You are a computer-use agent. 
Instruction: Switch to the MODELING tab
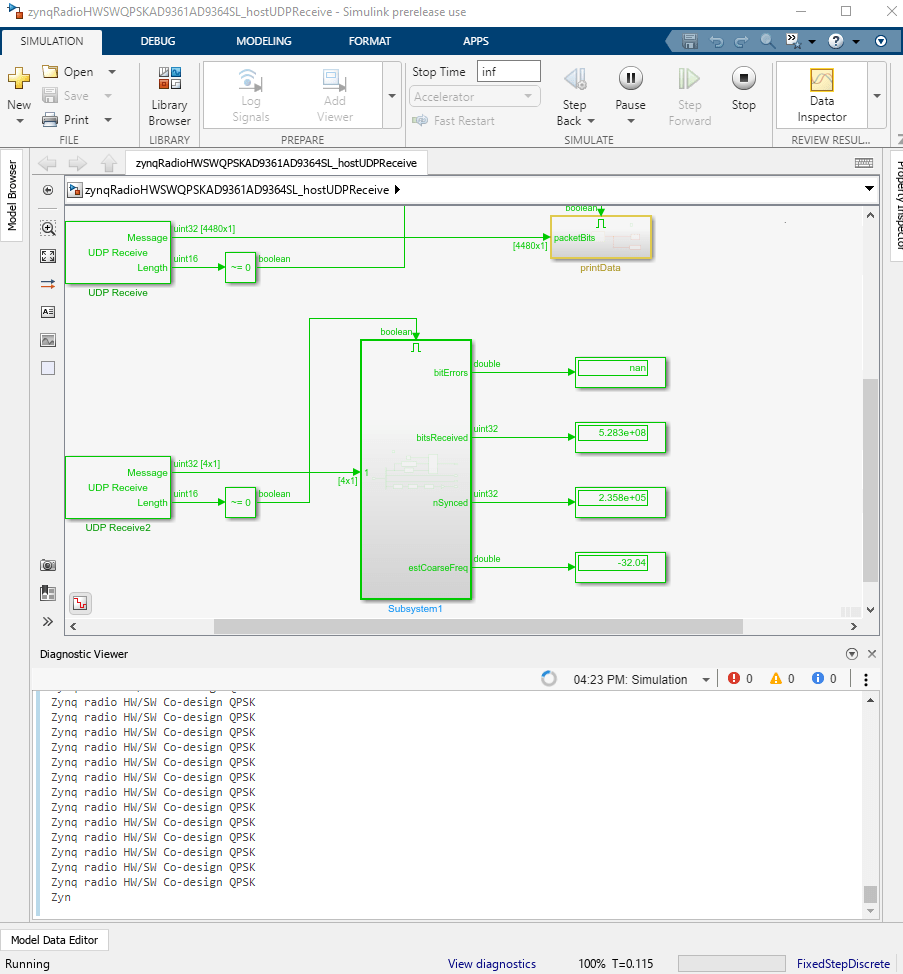[264, 41]
